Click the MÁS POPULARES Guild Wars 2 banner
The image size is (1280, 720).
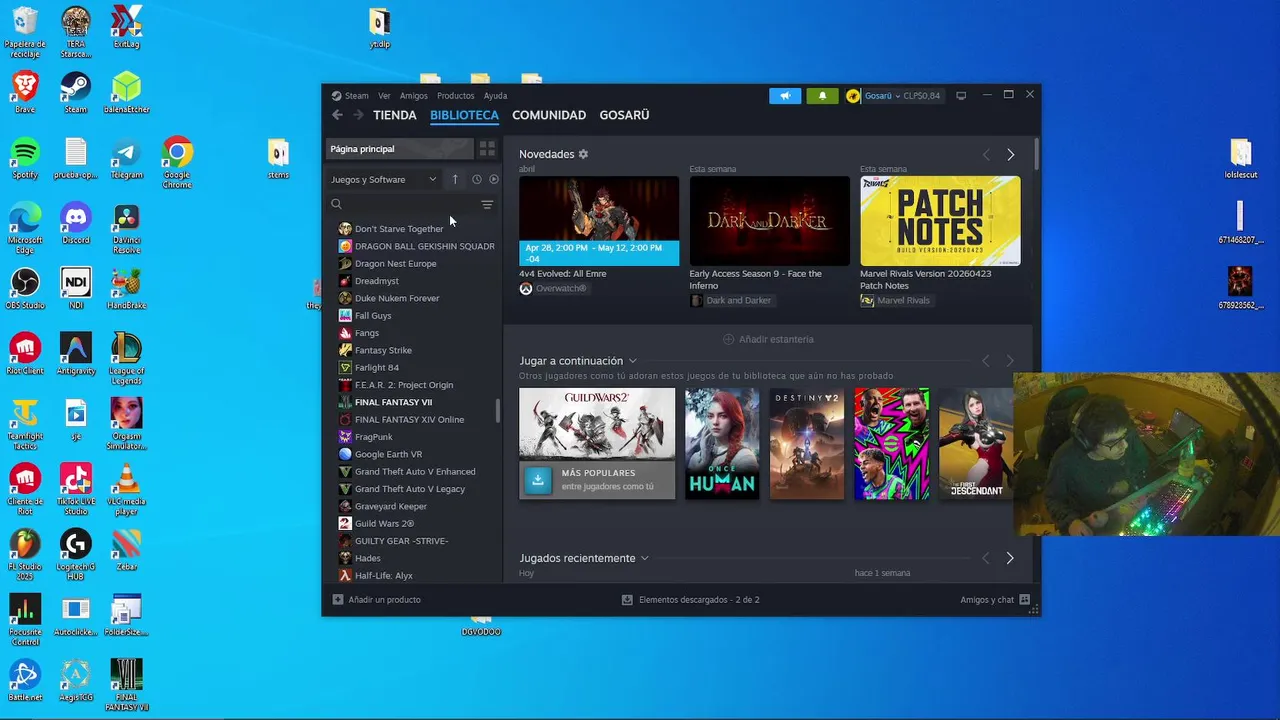click(597, 480)
